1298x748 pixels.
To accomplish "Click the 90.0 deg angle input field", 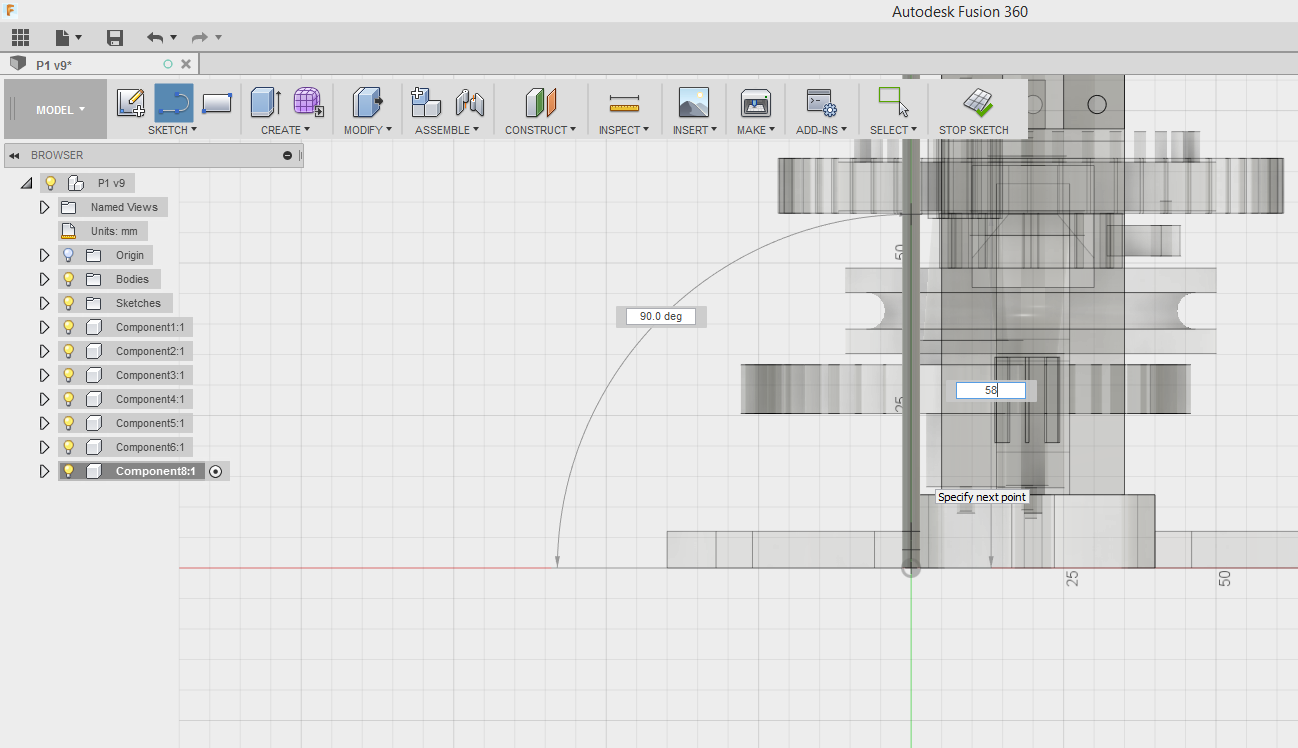I will 660,316.
